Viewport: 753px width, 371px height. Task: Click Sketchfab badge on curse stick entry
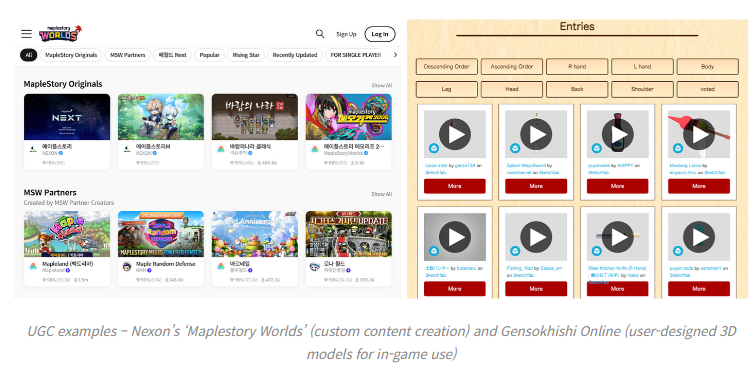point(434,148)
